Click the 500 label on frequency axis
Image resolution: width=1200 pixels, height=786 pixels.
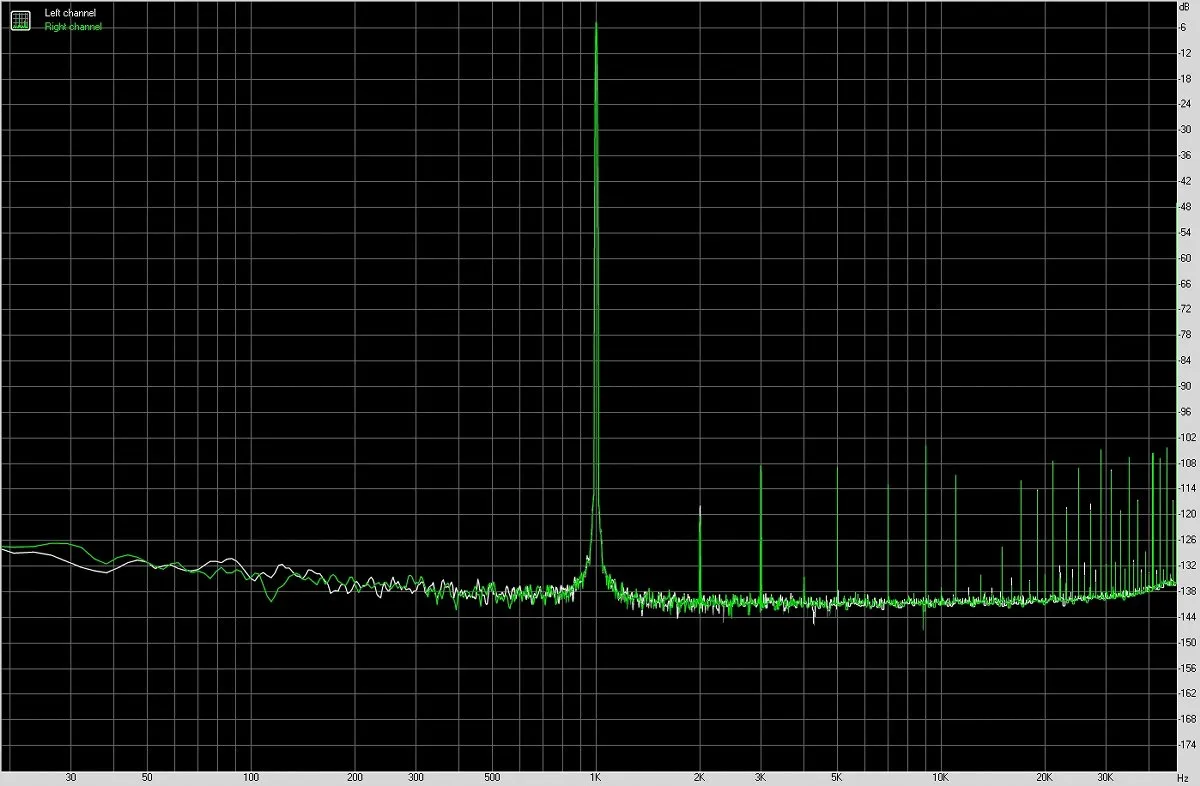492,777
